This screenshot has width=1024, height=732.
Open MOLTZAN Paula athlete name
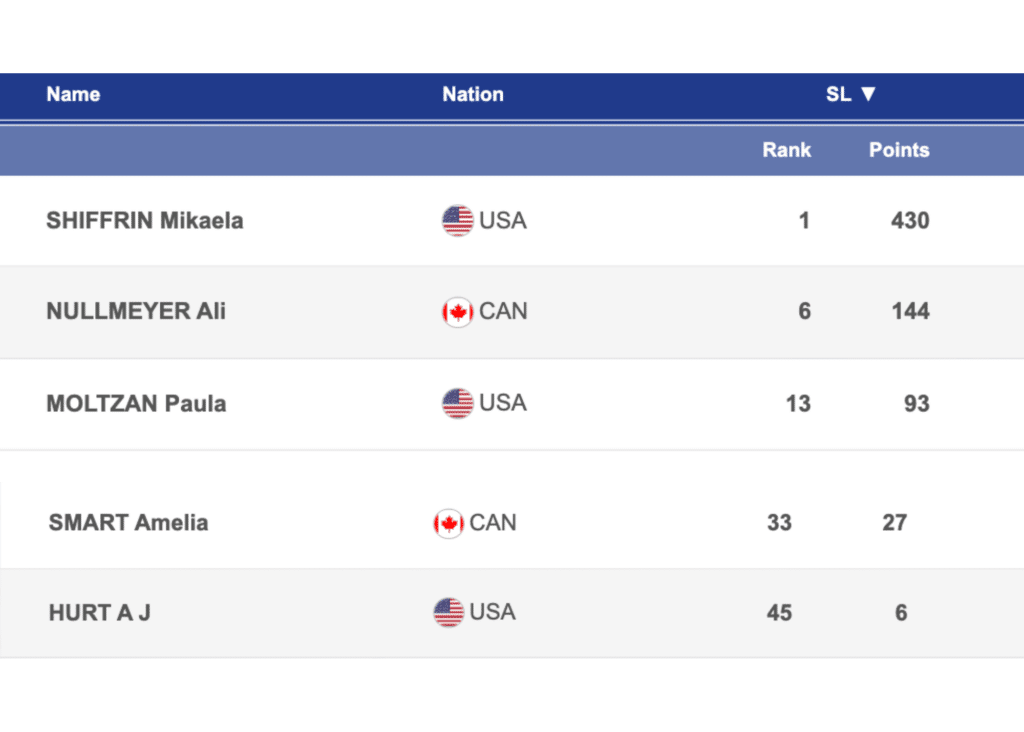136,404
